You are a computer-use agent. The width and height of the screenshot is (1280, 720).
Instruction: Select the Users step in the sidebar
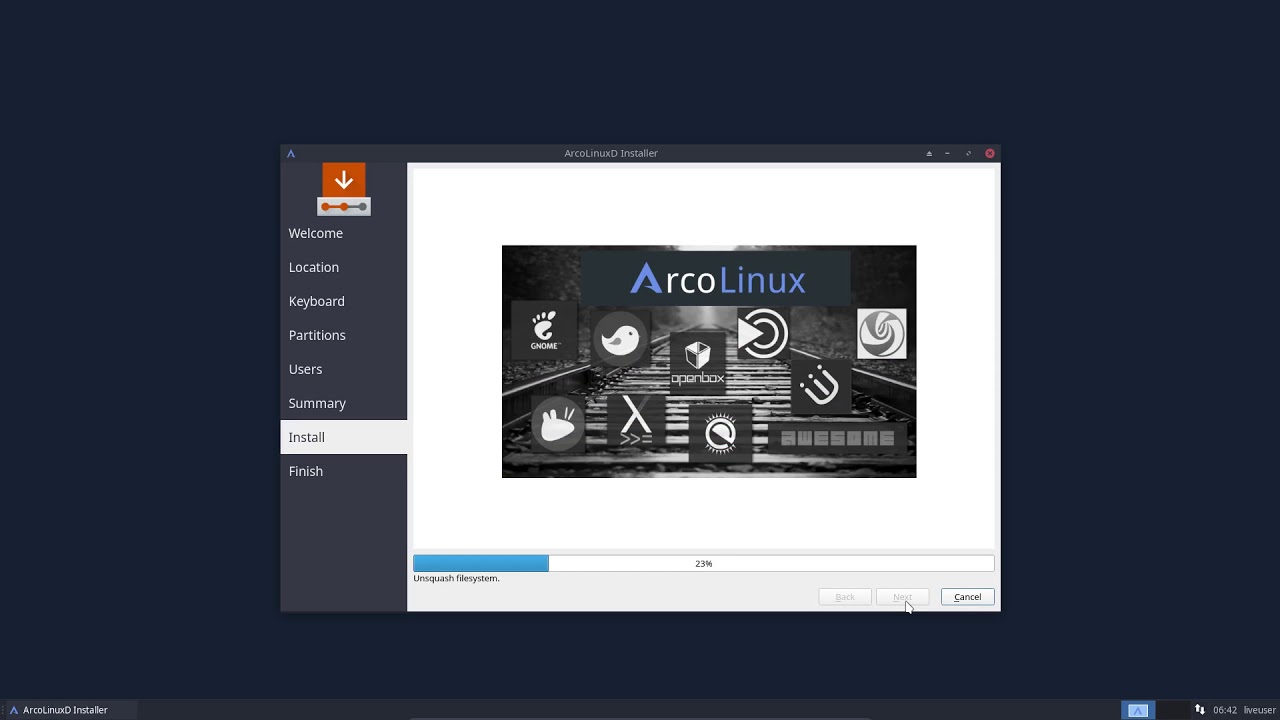[343, 369]
